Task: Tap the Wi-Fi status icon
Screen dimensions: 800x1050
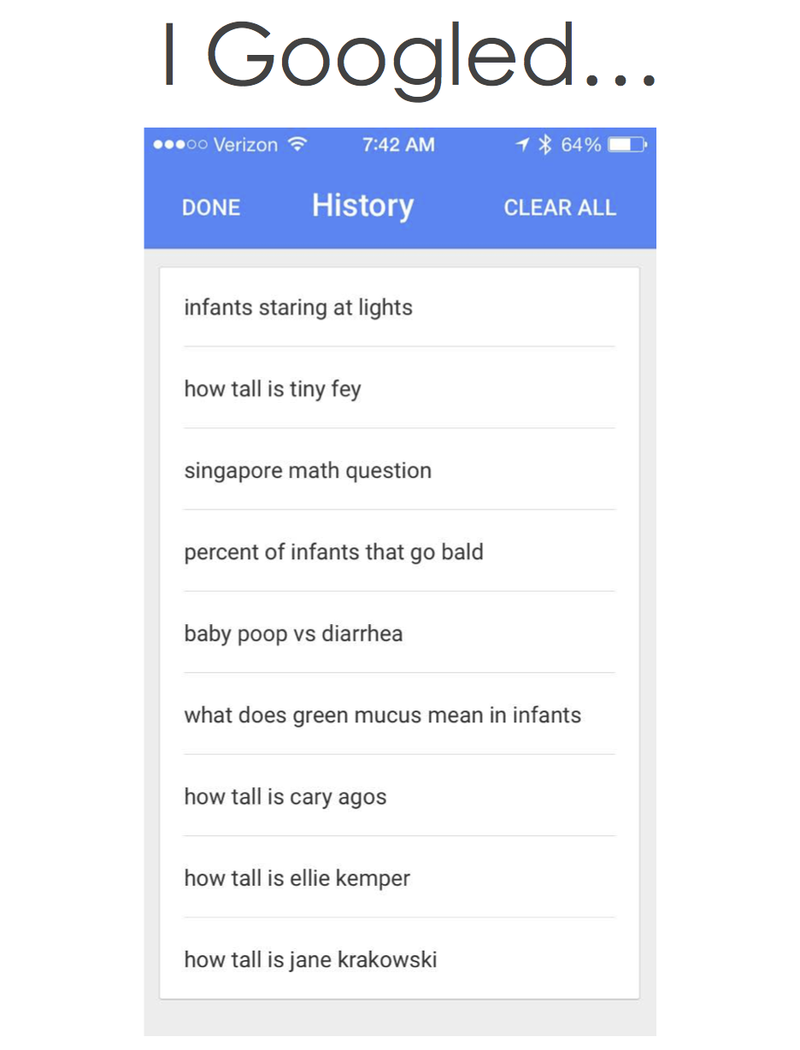Action: point(297,145)
